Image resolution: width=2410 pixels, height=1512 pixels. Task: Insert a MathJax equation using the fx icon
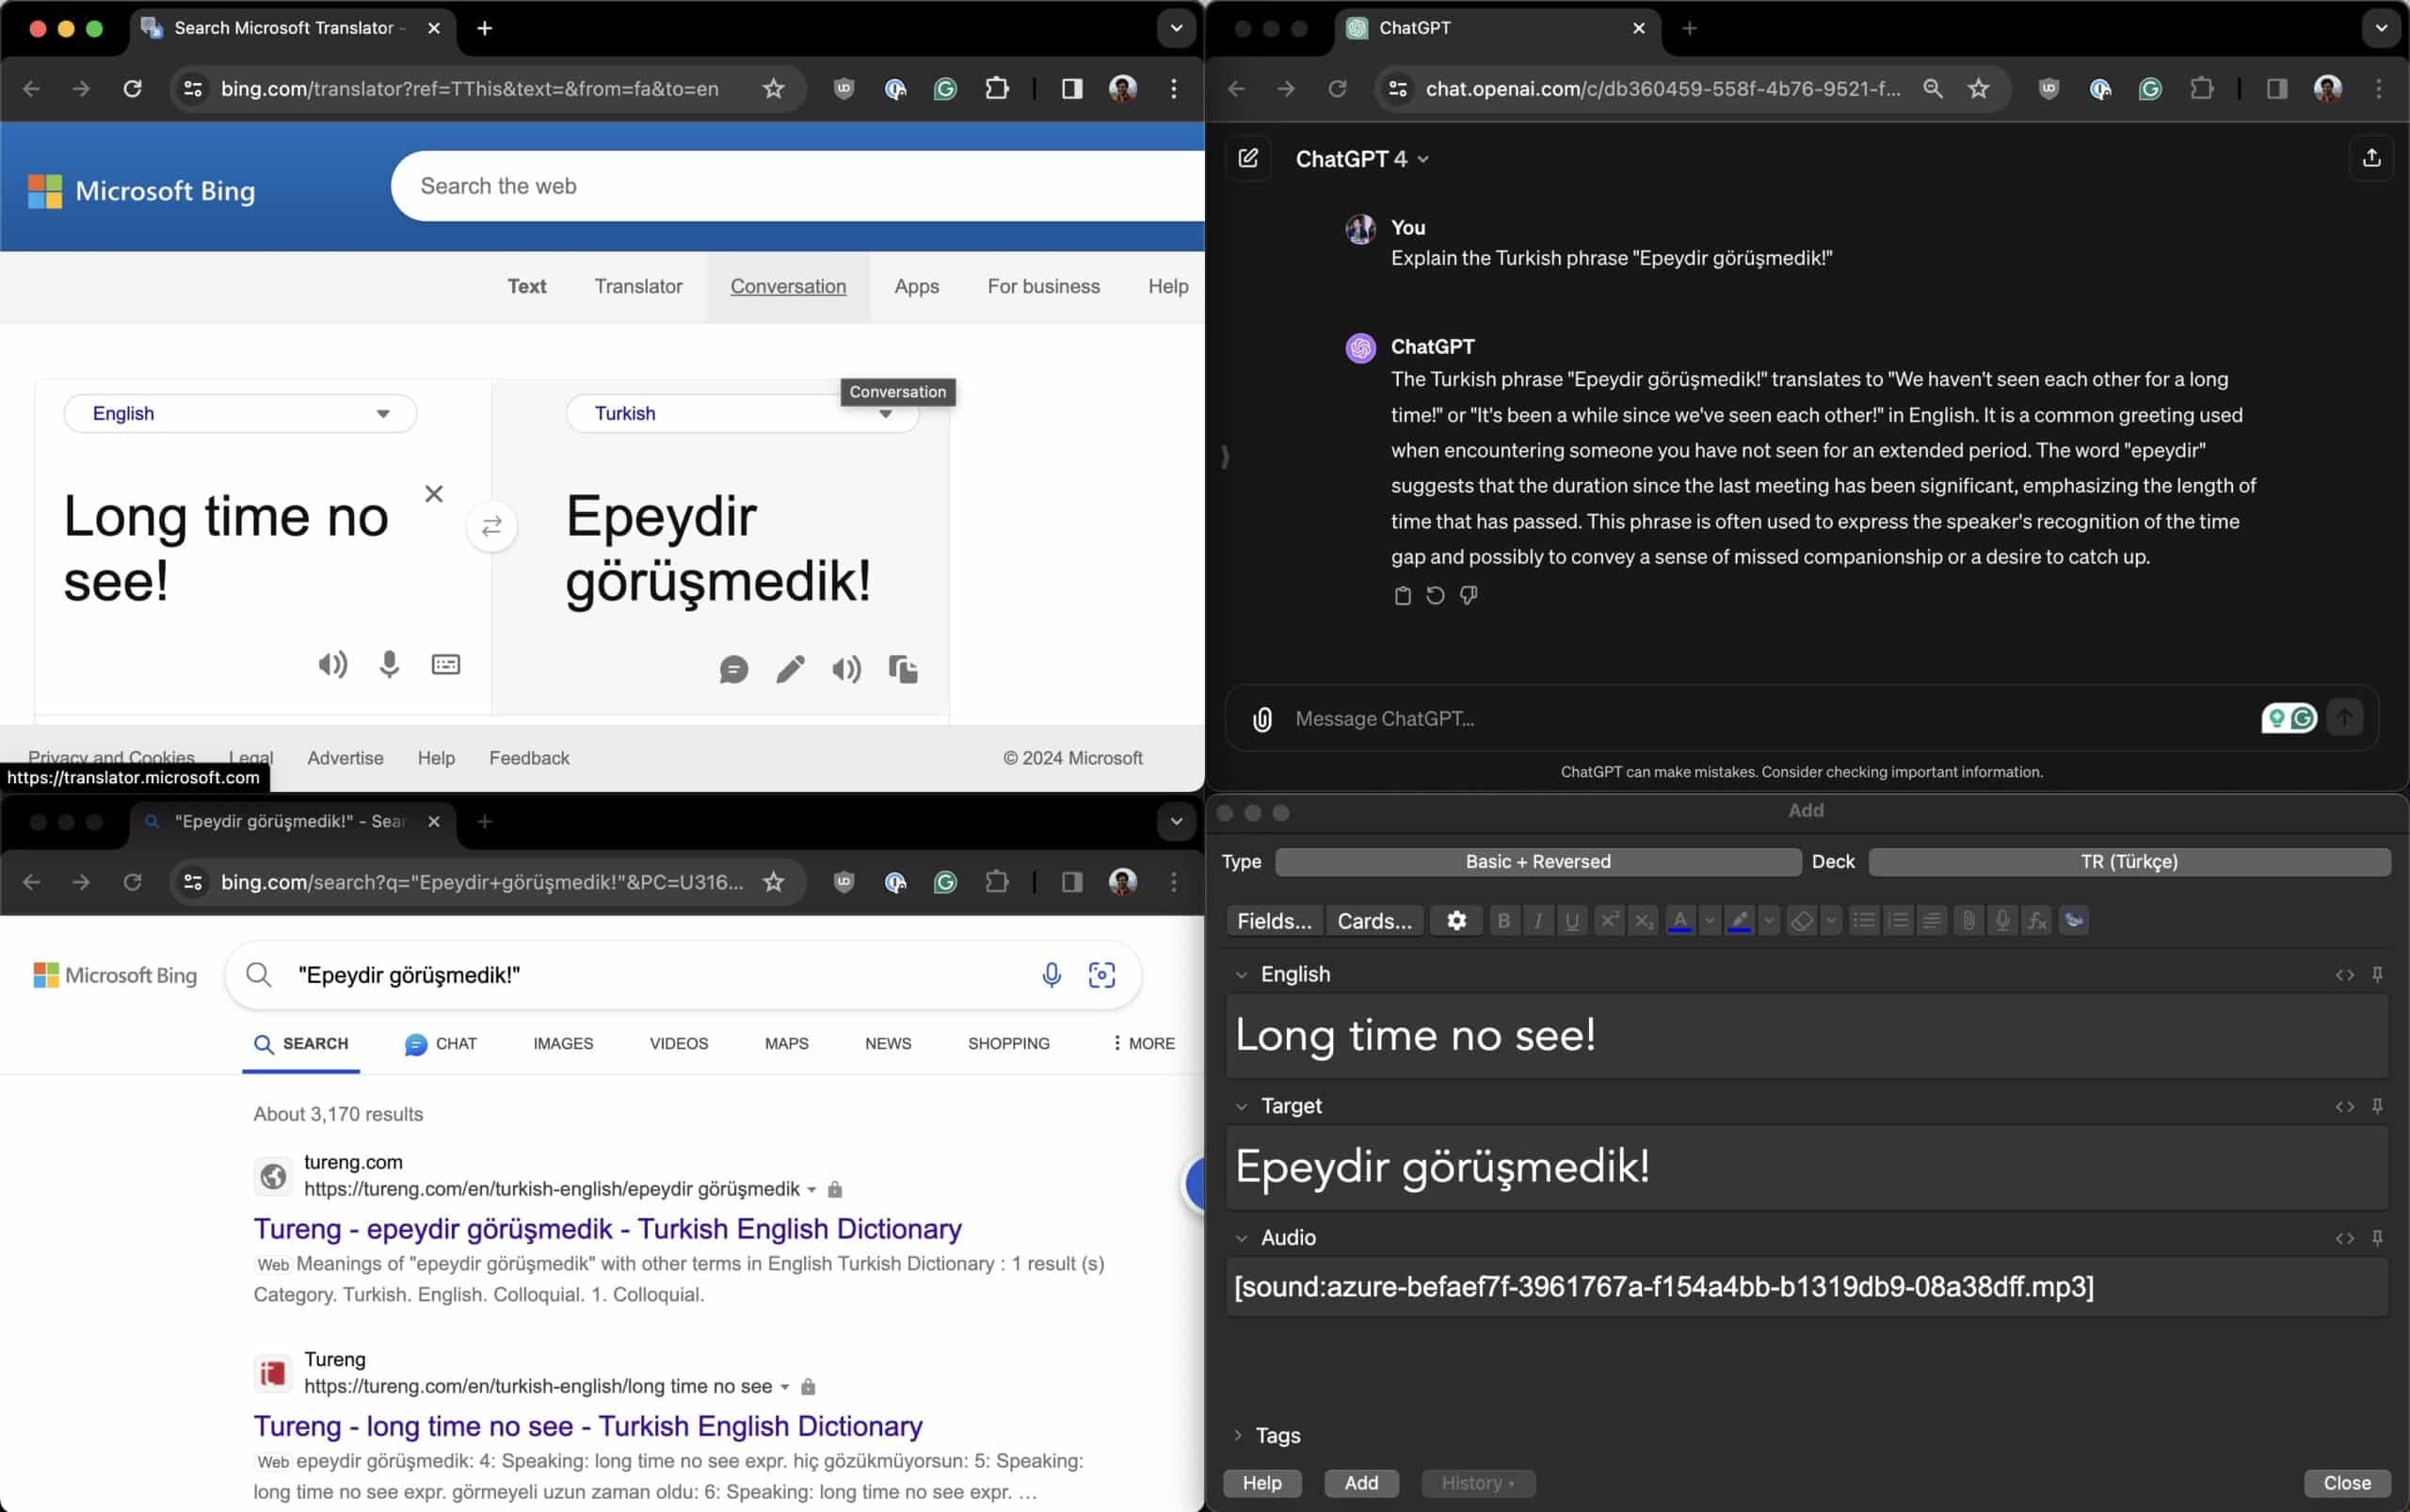click(2036, 920)
